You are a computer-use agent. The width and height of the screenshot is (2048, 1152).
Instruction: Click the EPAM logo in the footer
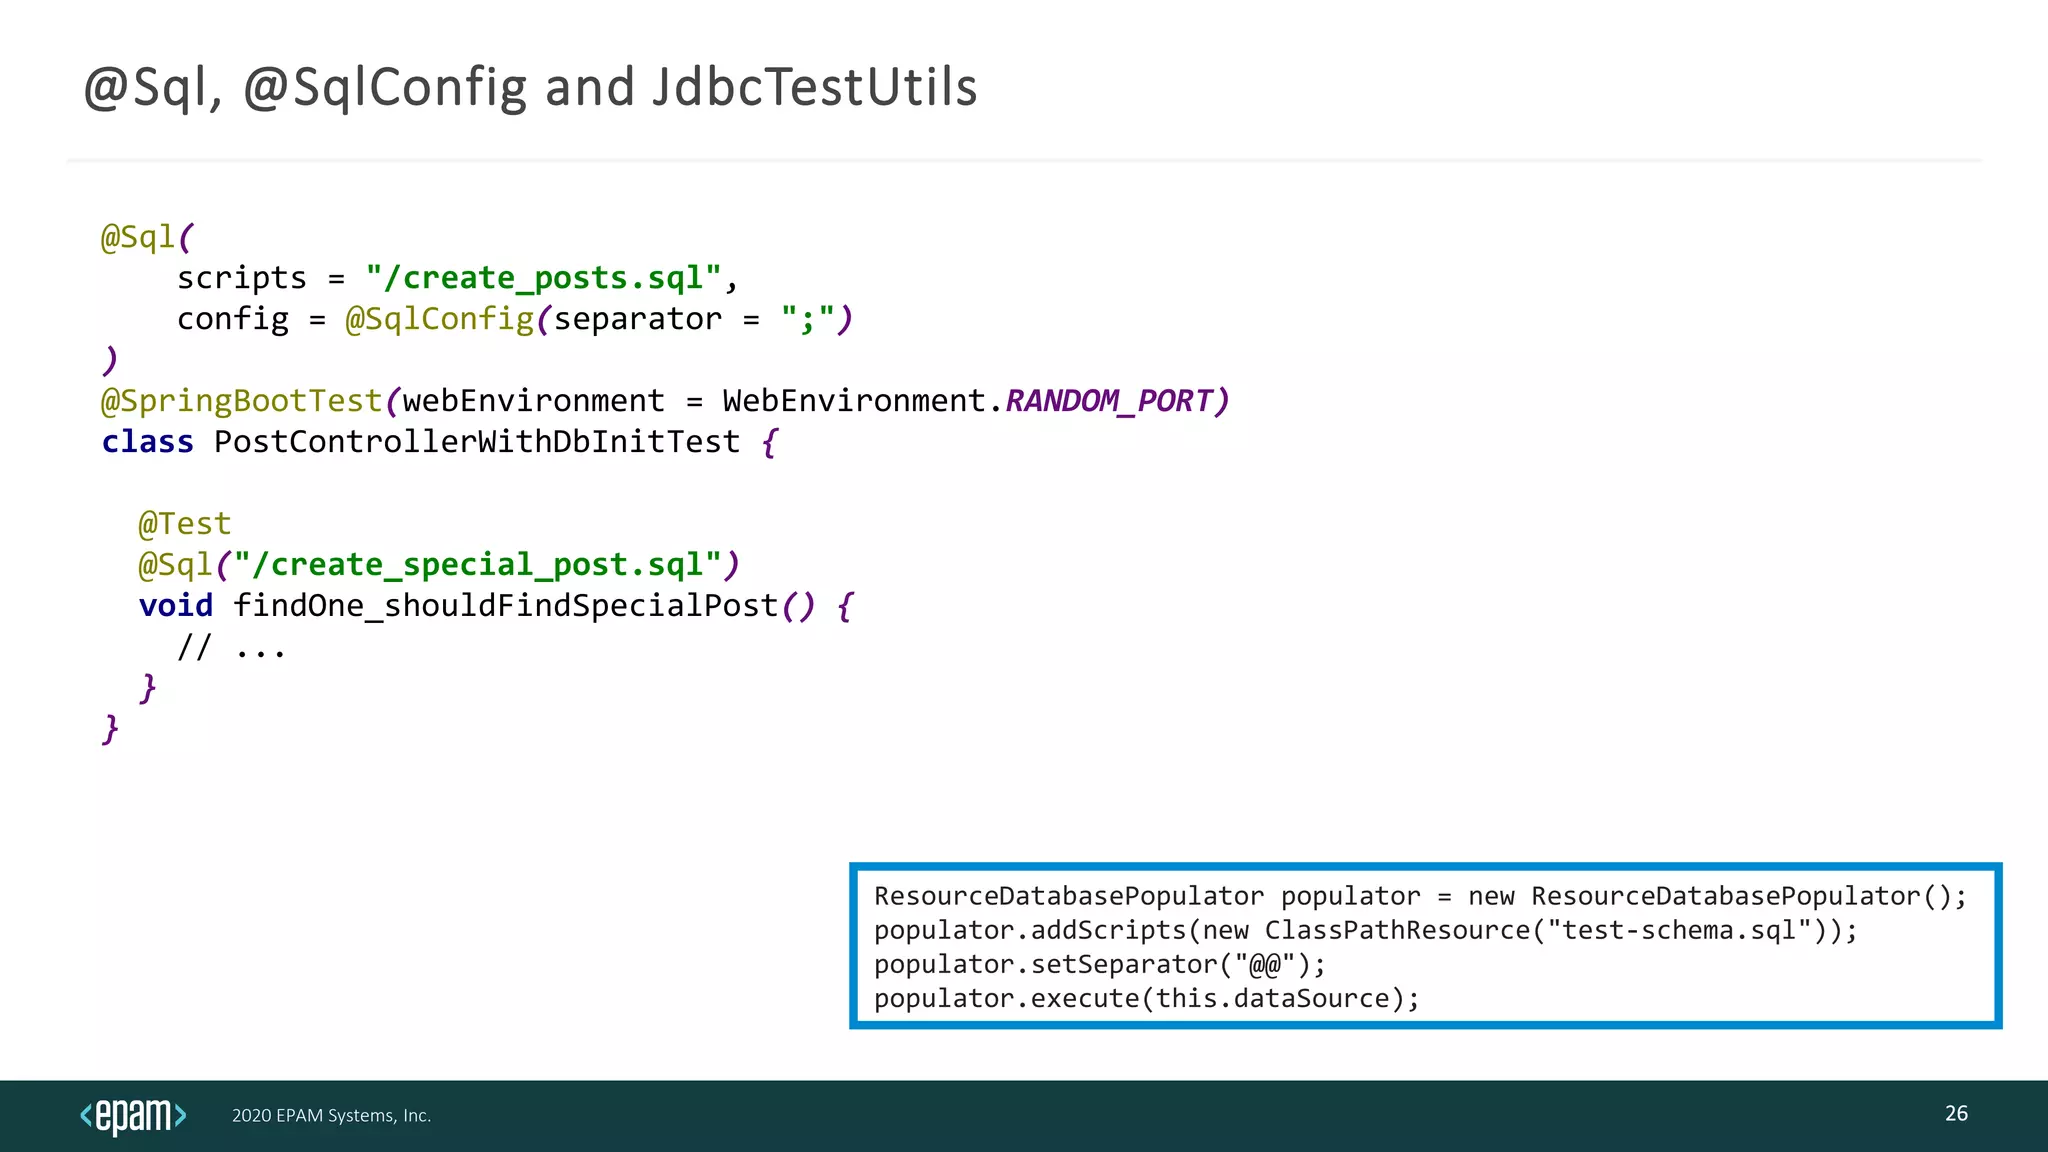coord(133,1116)
